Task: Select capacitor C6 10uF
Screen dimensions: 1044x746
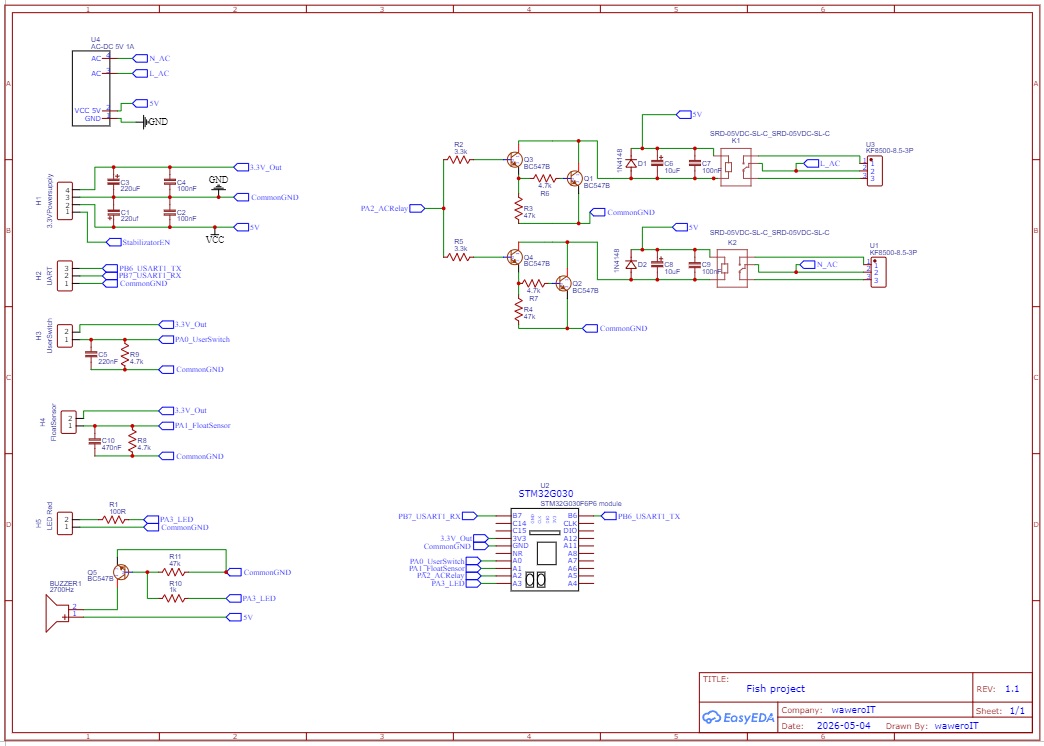Action: (658, 163)
